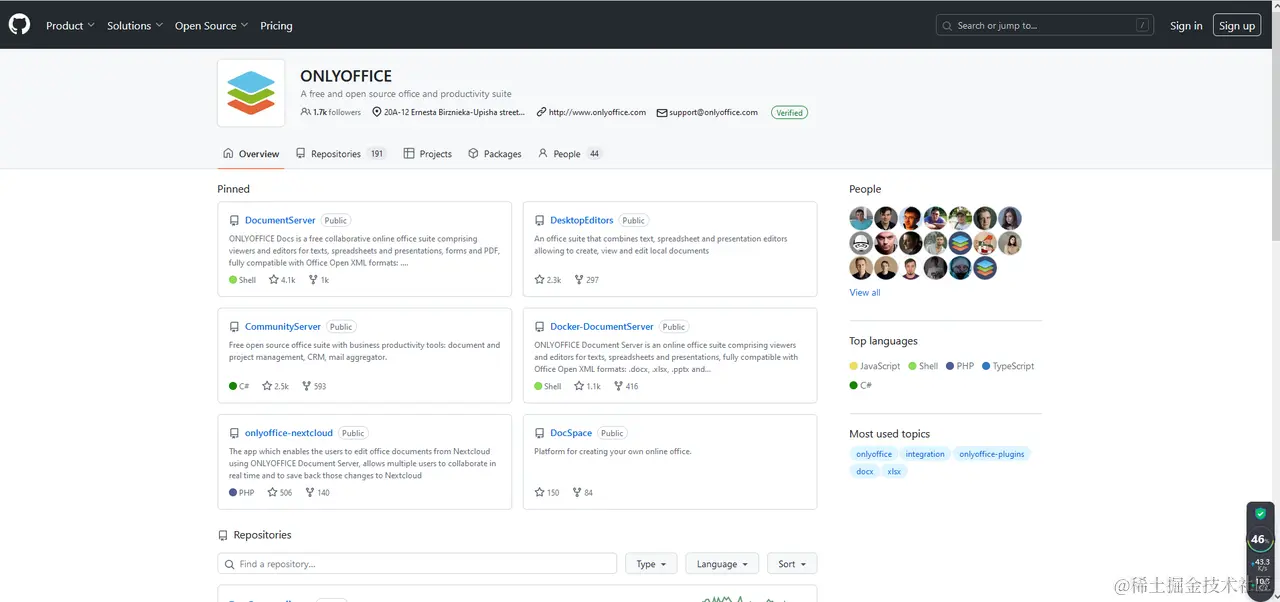Viewport: 1280px width, 602px height.
Task: Open the Product dropdown menu
Action: pyautogui.click(x=70, y=26)
